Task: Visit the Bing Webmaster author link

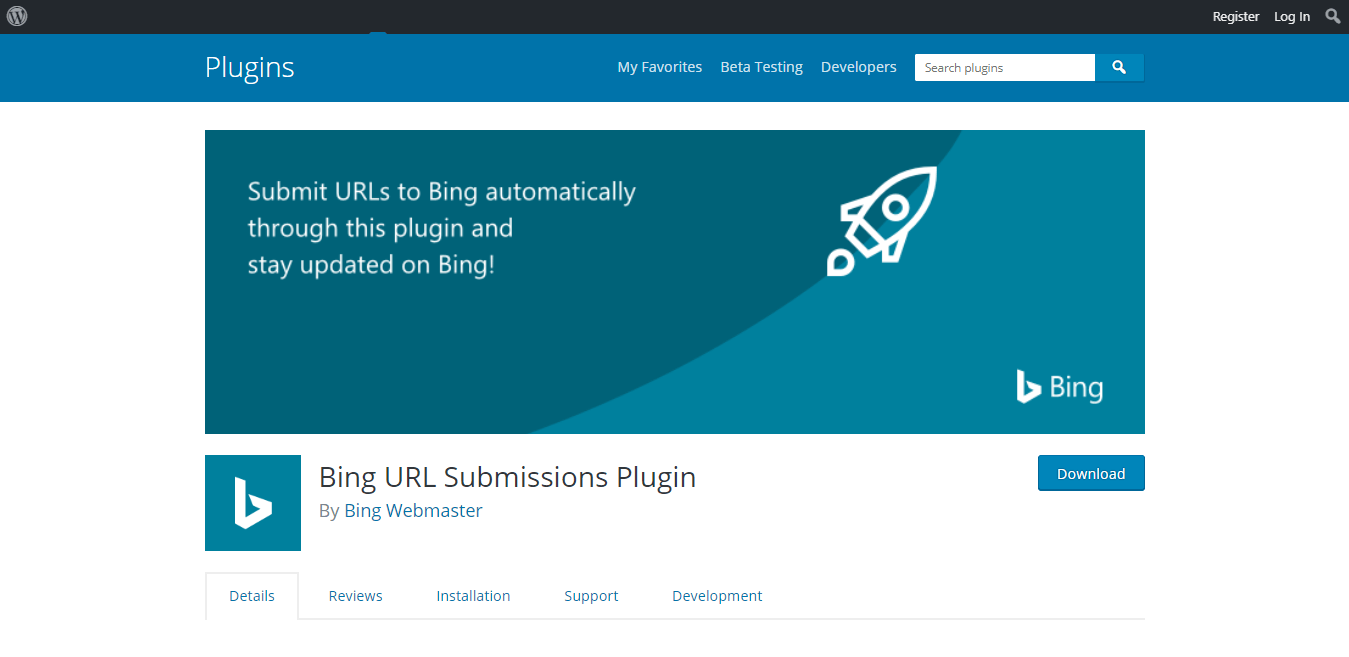Action: coord(413,511)
